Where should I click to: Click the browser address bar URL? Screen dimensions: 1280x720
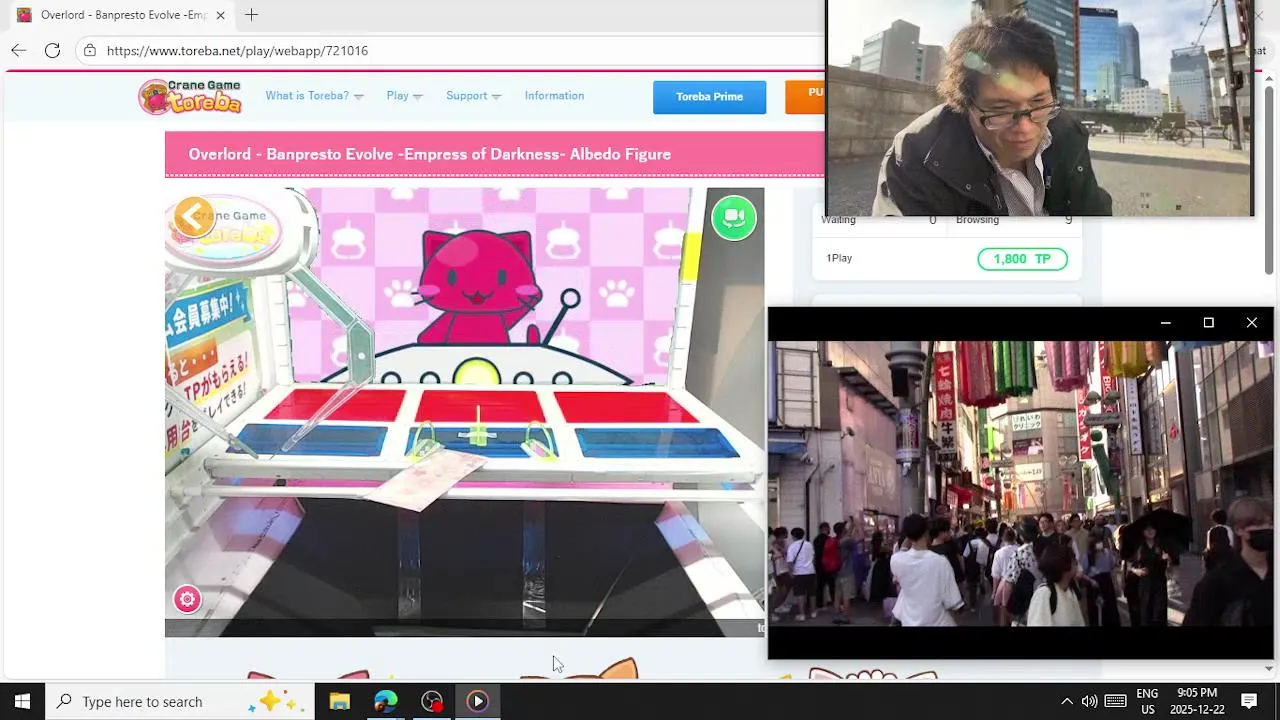point(237,50)
